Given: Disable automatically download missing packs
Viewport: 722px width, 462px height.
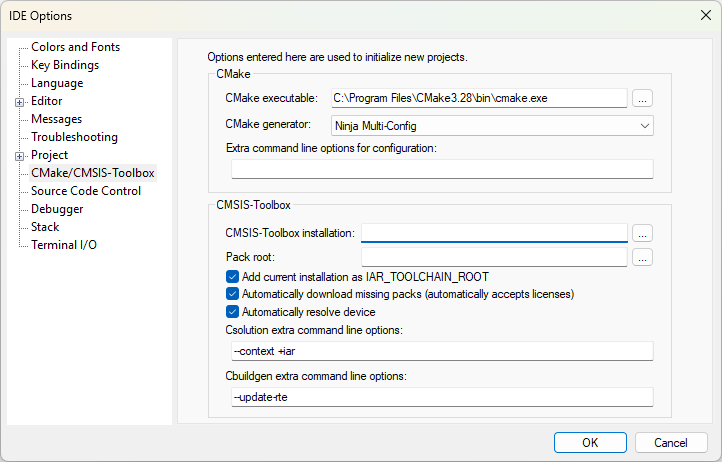Looking at the screenshot, I should 233,294.
